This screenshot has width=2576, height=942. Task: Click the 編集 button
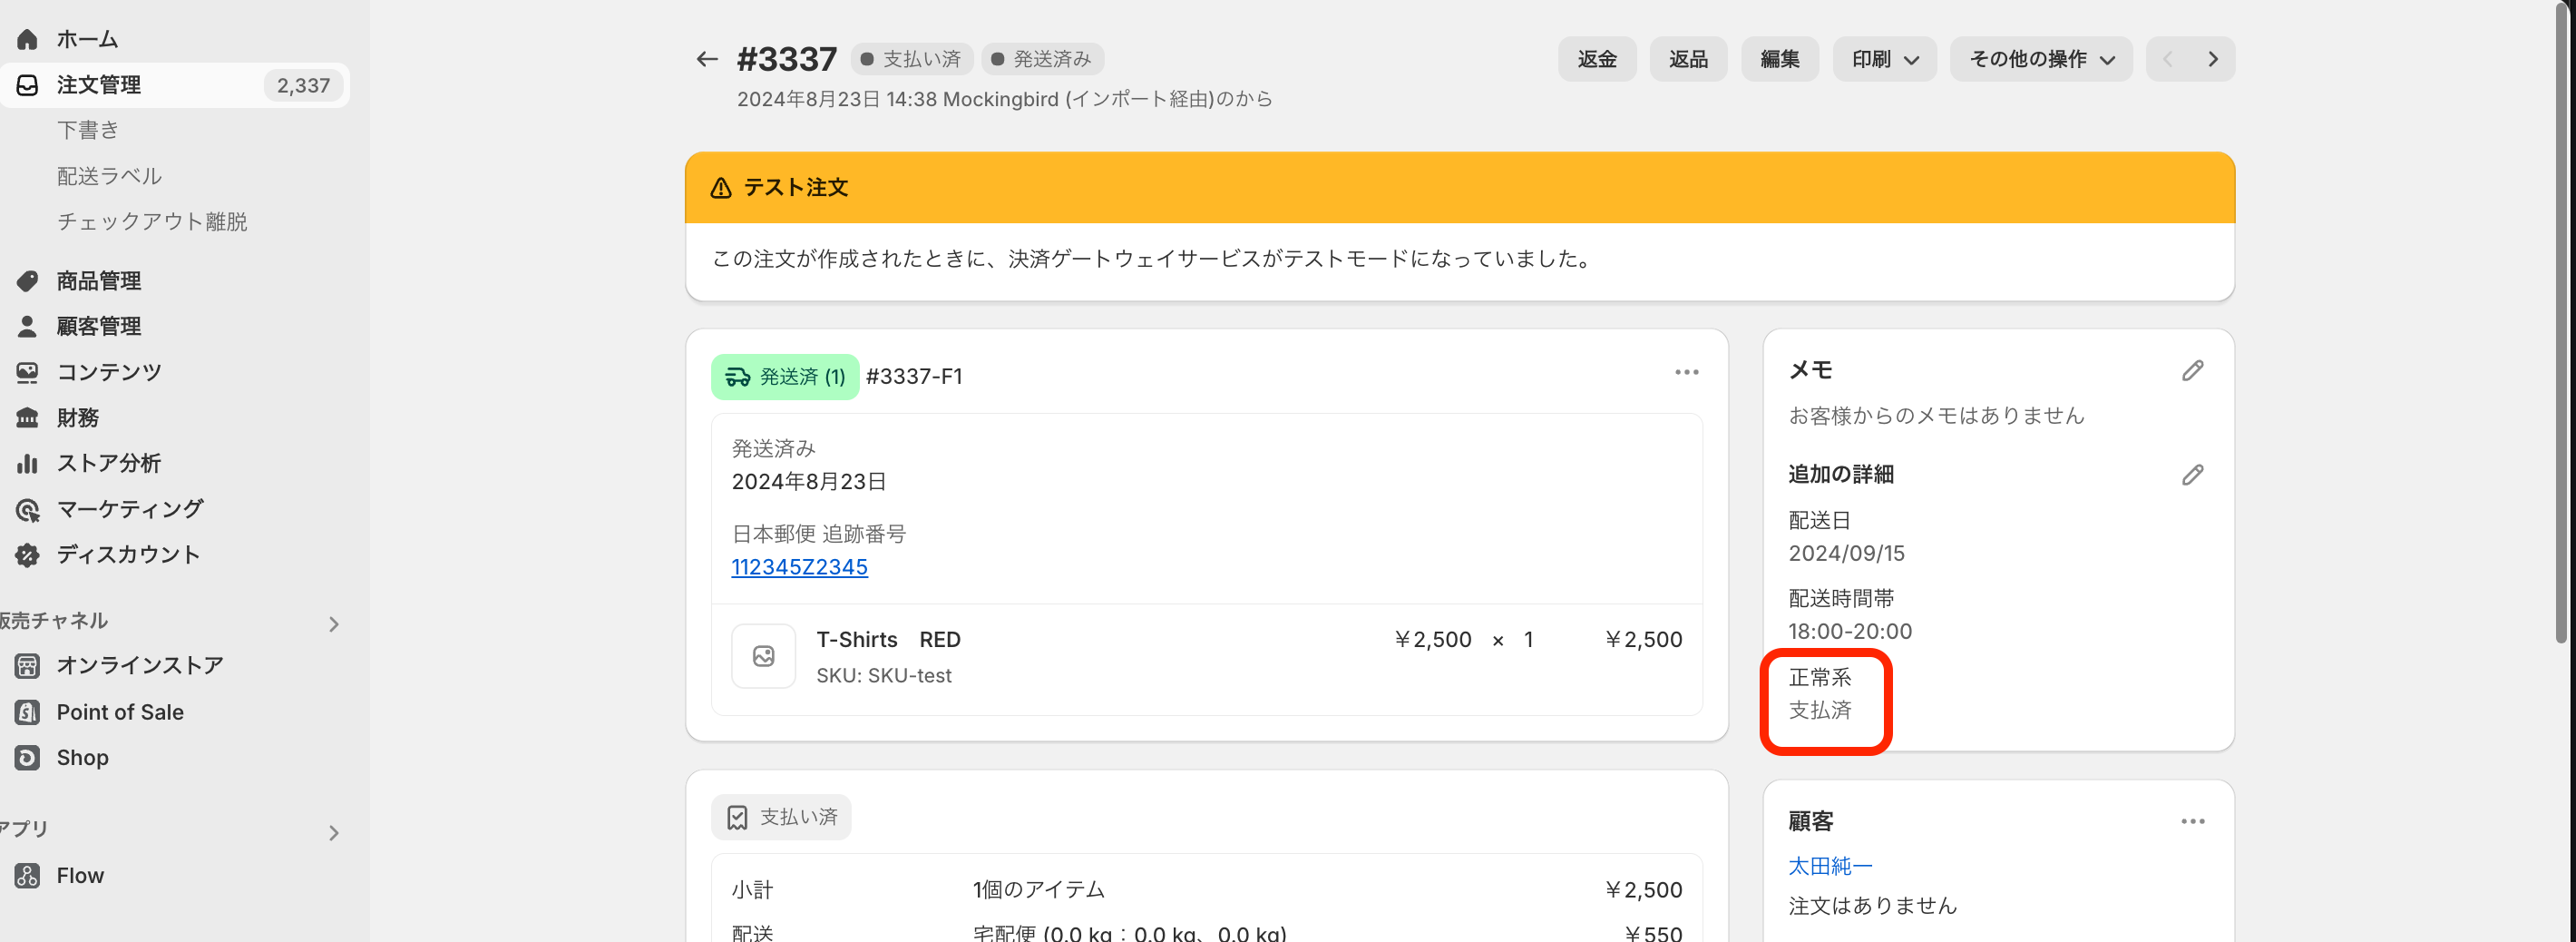click(1779, 59)
